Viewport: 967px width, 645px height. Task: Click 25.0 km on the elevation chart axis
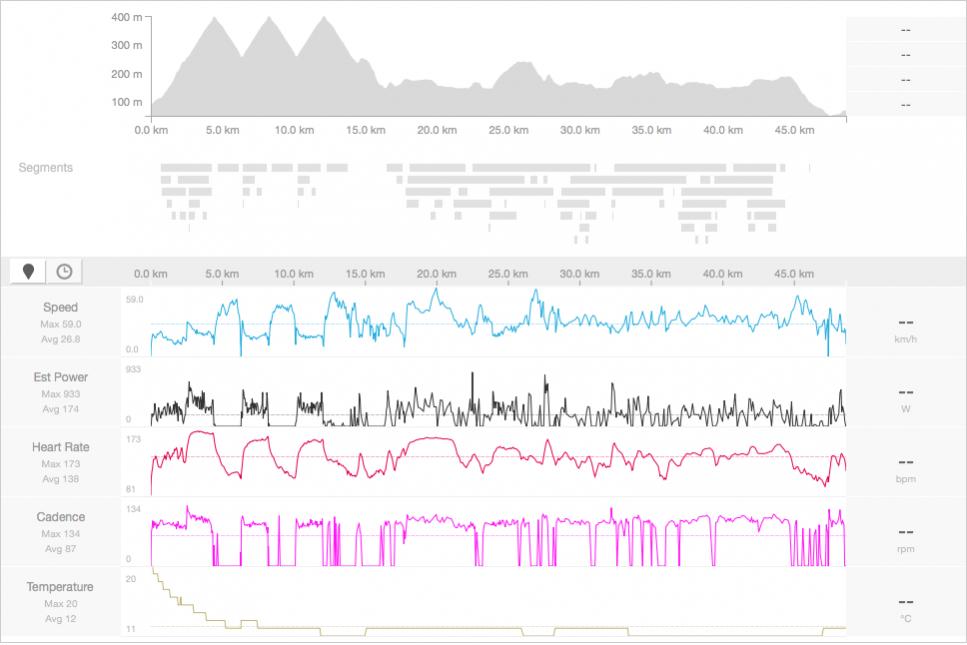[x=508, y=130]
